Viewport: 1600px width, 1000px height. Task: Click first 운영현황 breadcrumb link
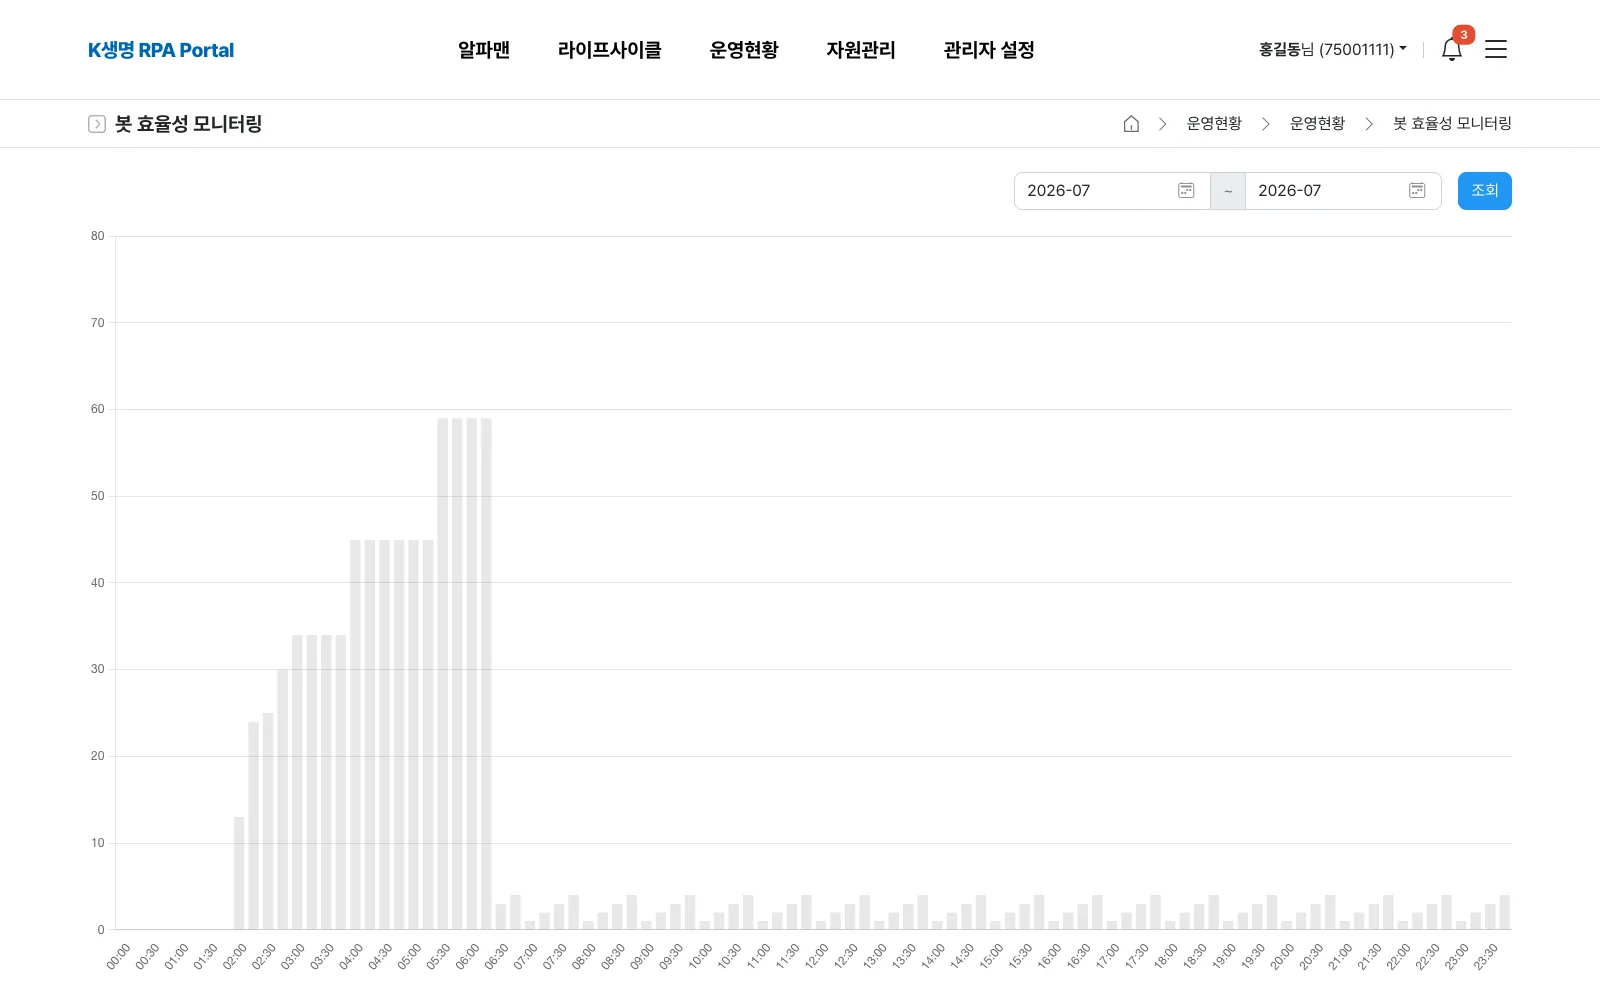[x=1214, y=124]
